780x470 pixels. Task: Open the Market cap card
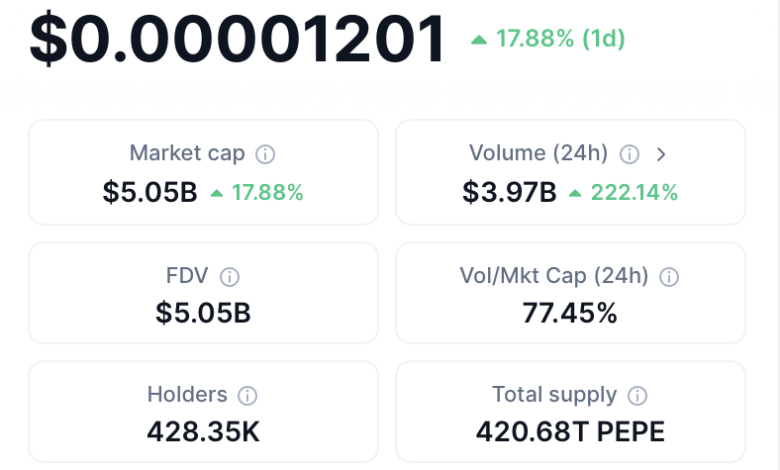[203, 172]
